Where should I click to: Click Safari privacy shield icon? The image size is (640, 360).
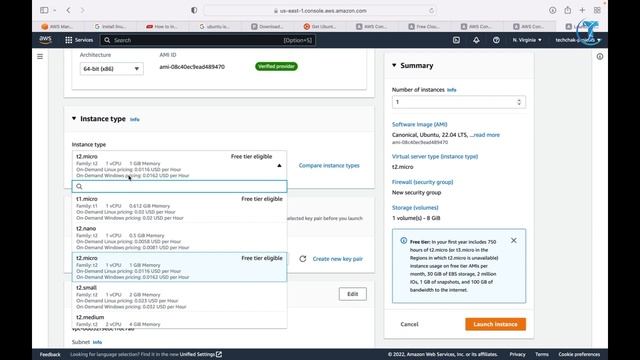194,10
